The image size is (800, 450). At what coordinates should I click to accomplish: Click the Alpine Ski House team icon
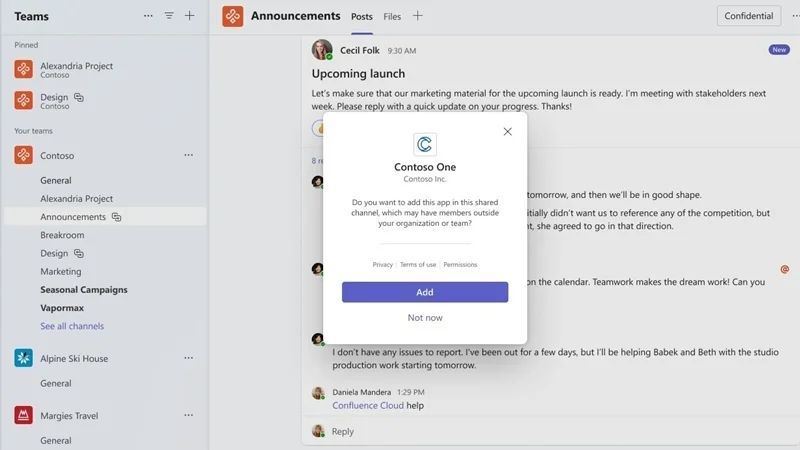(23, 358)
